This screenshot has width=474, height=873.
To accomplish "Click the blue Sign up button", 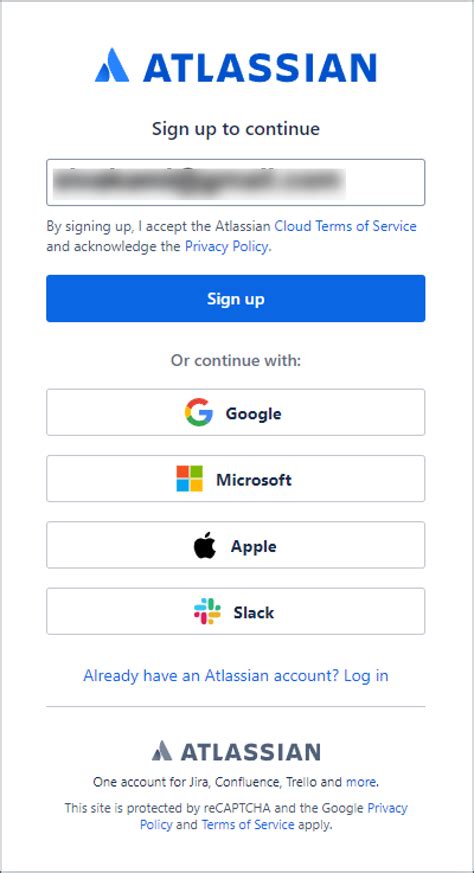I will [236, 298].
